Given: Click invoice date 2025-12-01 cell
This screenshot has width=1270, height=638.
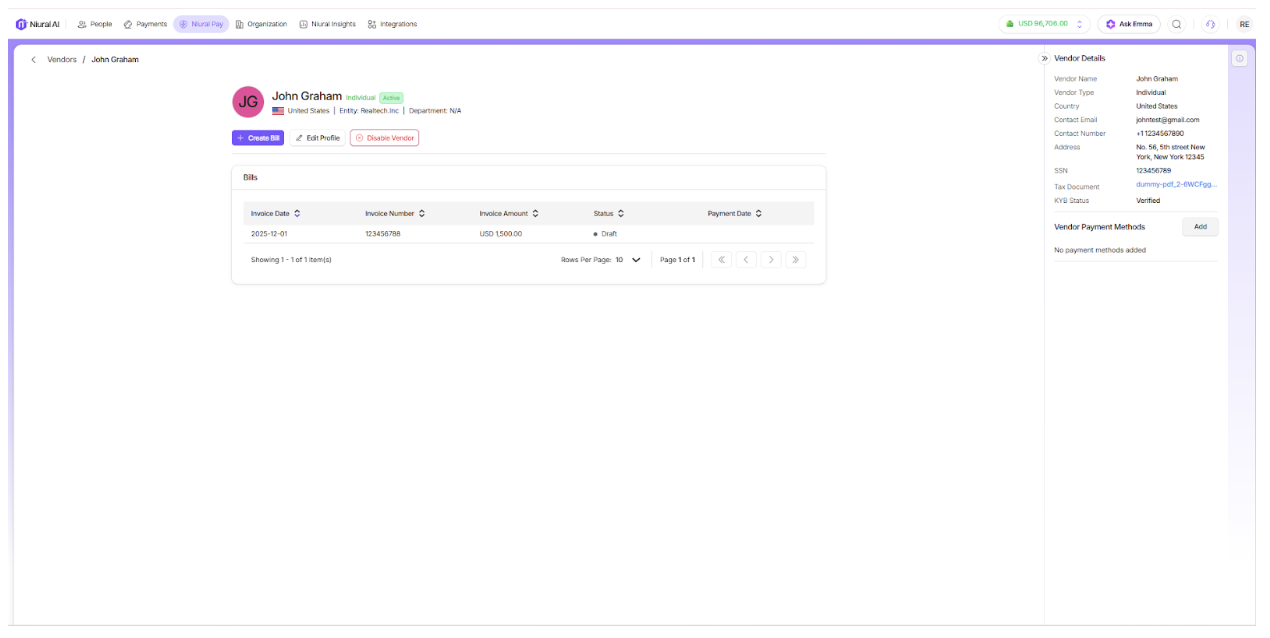Looking at the screenshot, I should (269, 234).
